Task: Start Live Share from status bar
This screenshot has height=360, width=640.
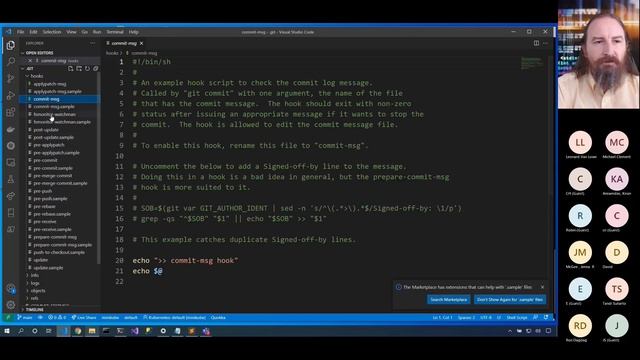Action: click(x=84, y=318)
